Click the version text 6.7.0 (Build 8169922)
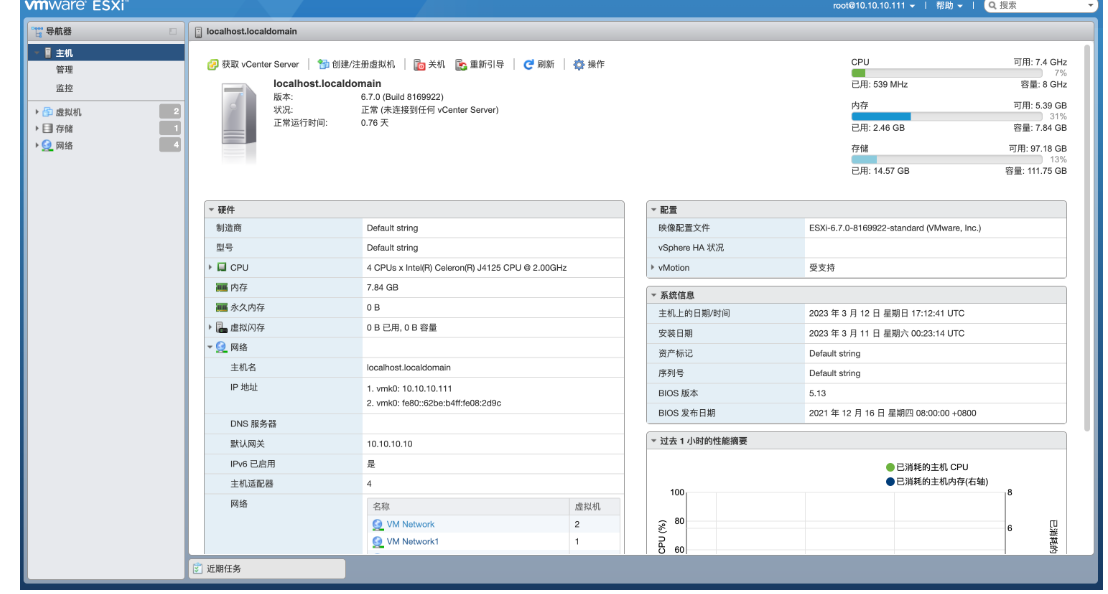The height and width of the screenshot is (594, 1108). tap(402, 97)
